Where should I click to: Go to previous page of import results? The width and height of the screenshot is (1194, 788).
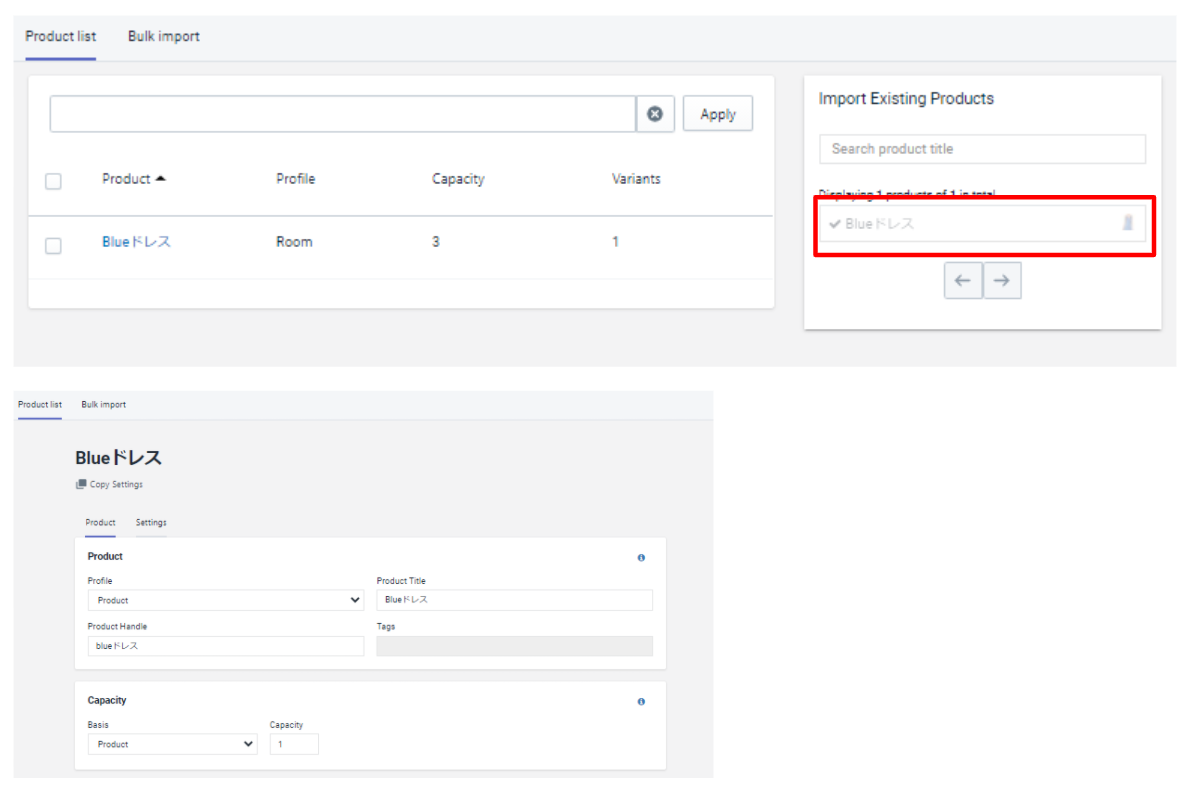tap(963, 281)
